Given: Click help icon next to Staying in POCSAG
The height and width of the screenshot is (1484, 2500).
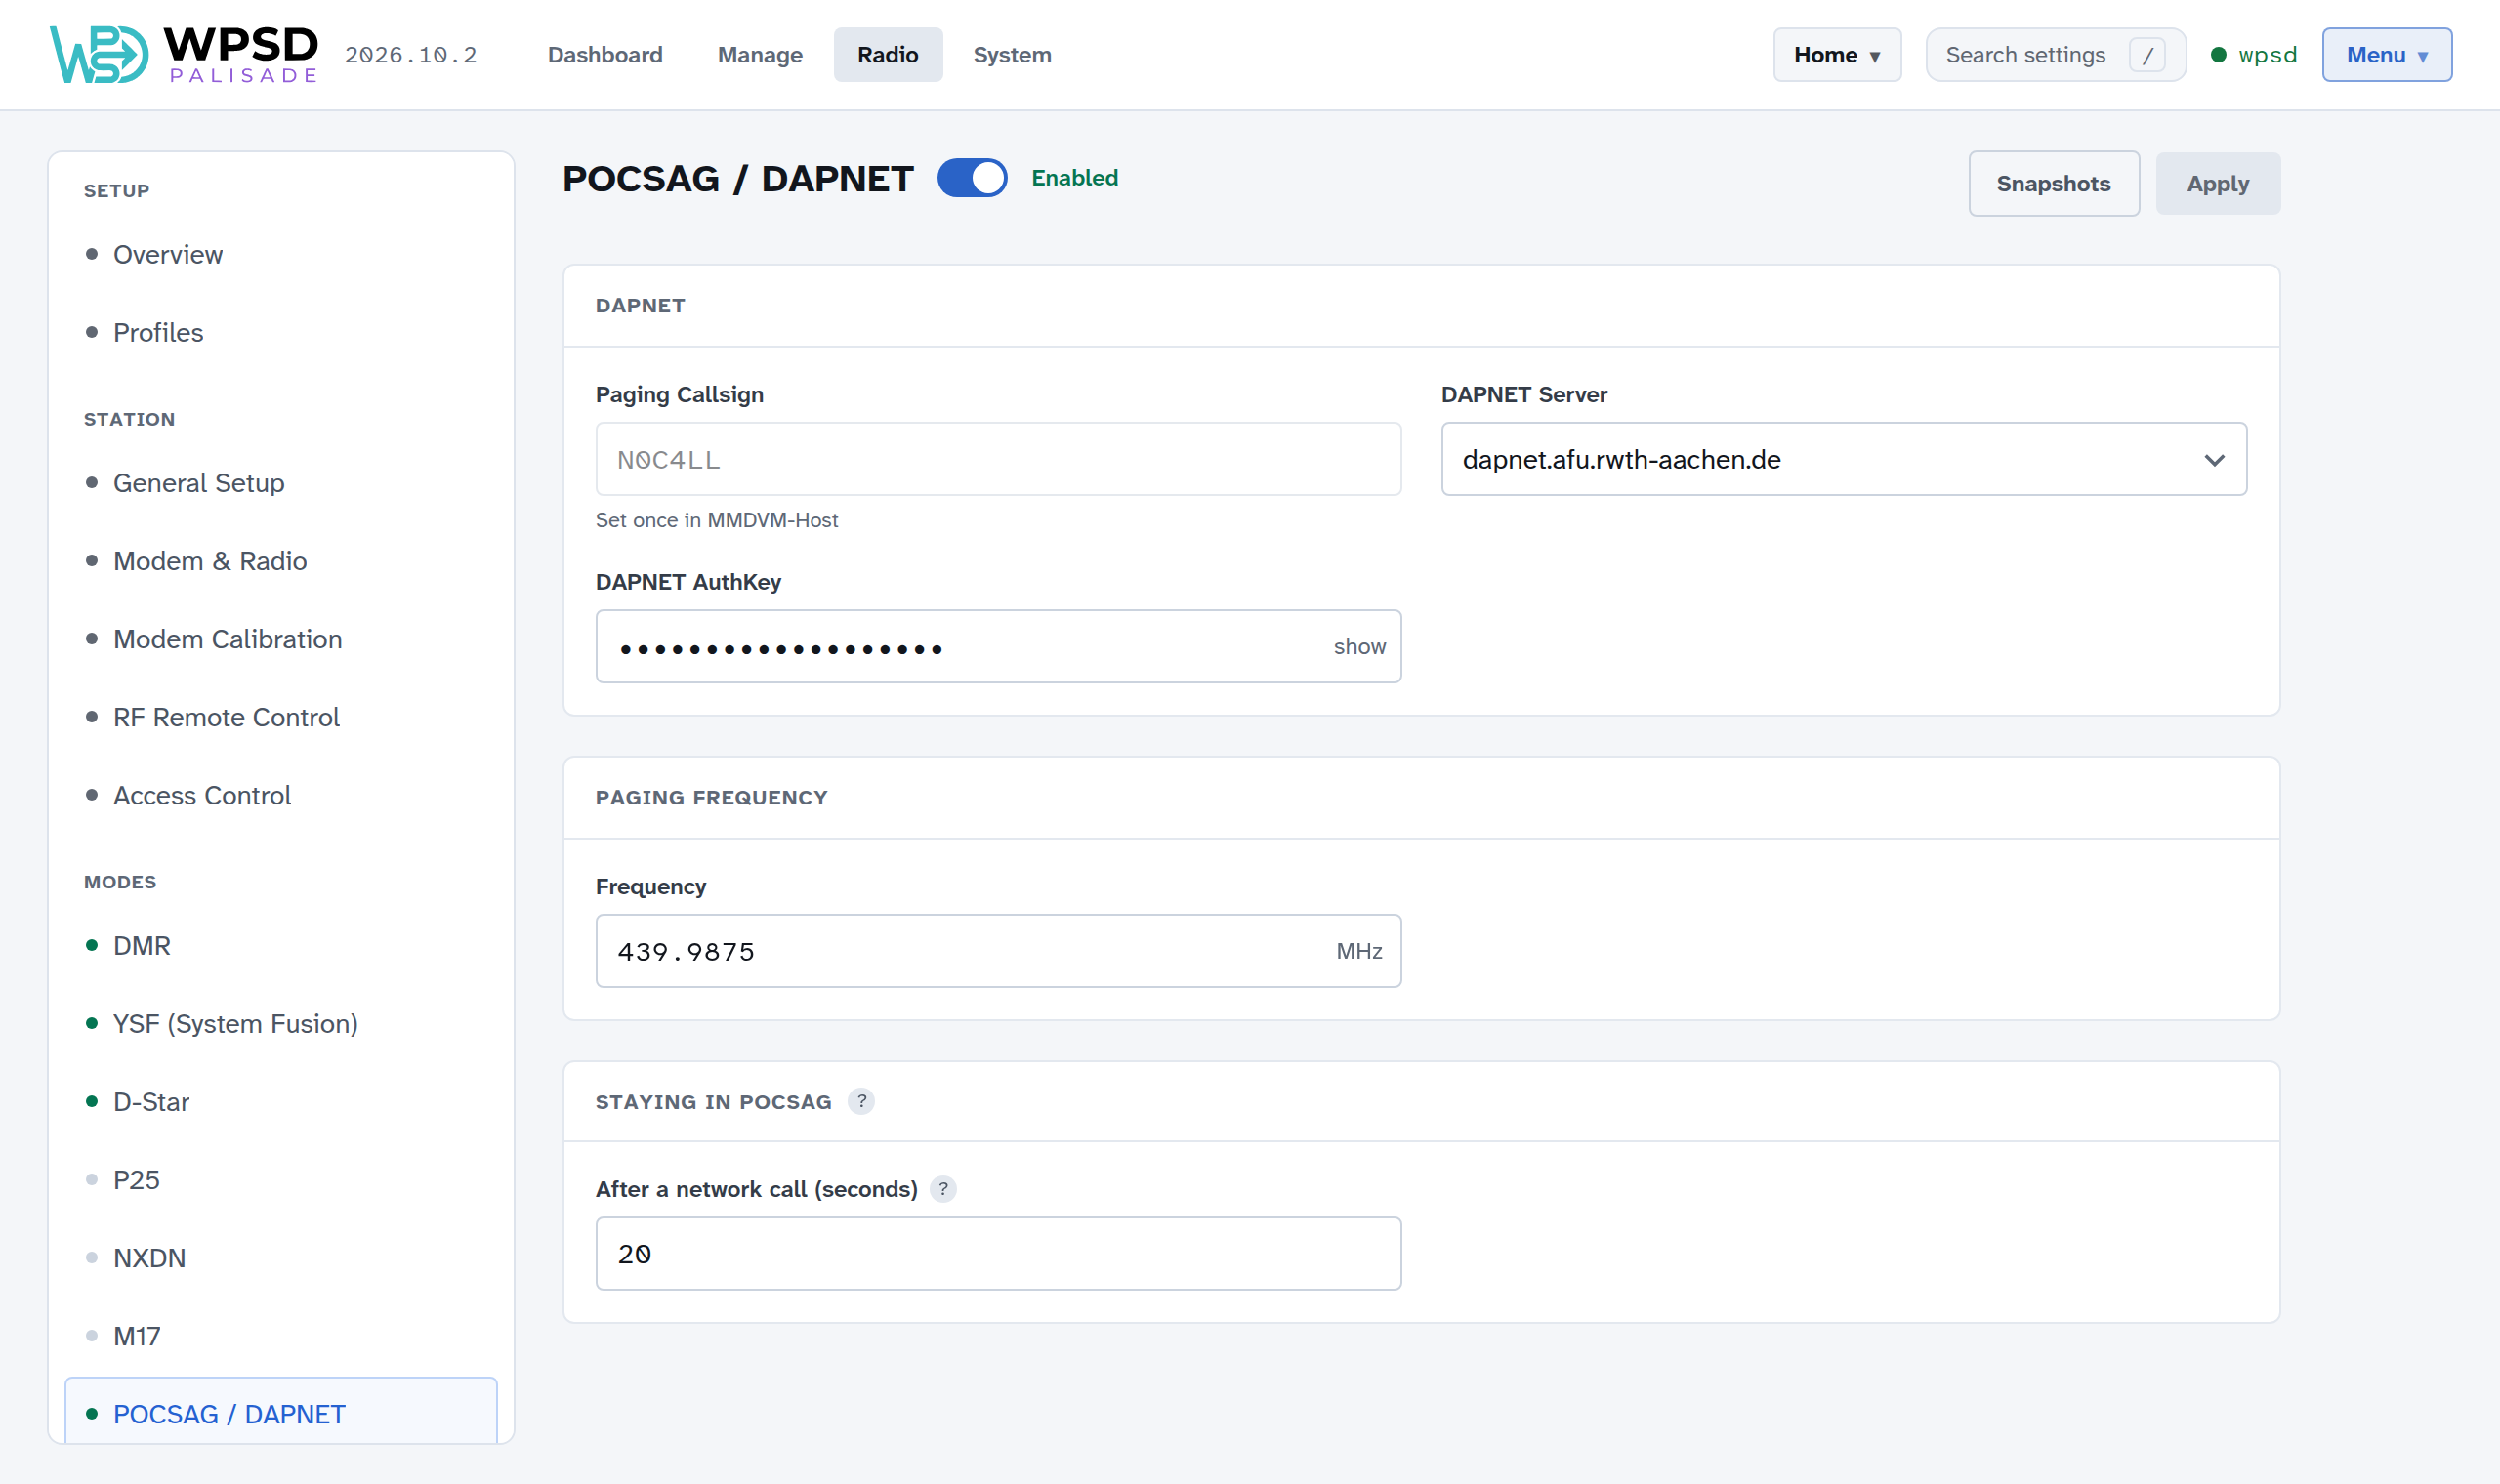Looking at the screenshot, I should [861, 1101].
